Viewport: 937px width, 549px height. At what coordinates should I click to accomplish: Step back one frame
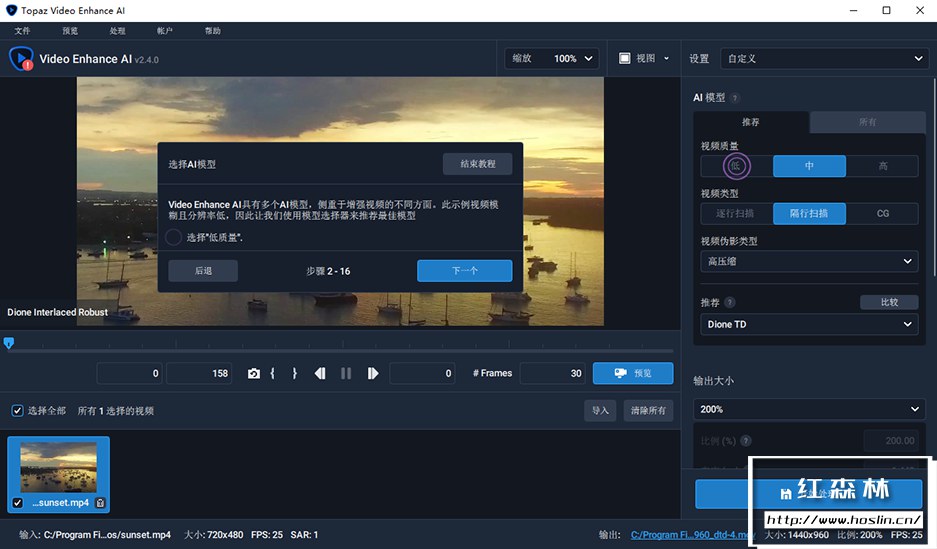coord(320,373)
